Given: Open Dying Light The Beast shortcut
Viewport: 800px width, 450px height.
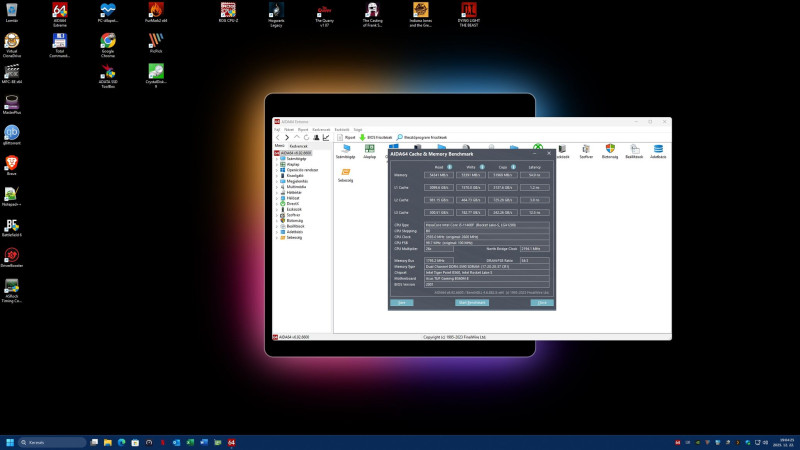Looking at the screenshot, I should click(x=468, y=14).
